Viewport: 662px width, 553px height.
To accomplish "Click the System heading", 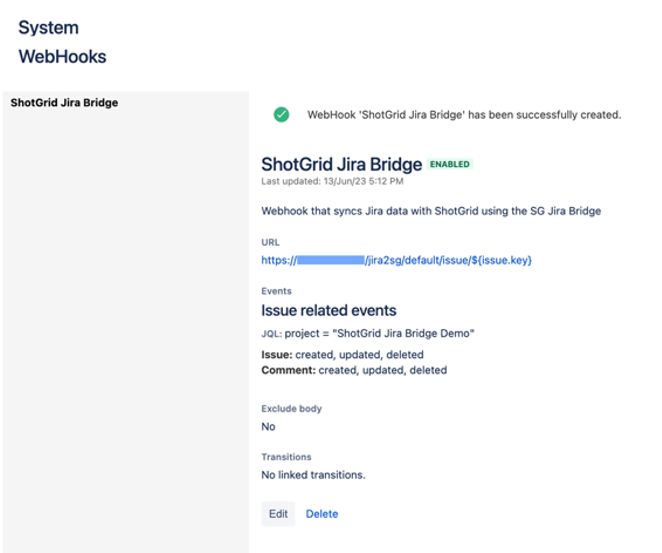I will (x=49, y=27).
